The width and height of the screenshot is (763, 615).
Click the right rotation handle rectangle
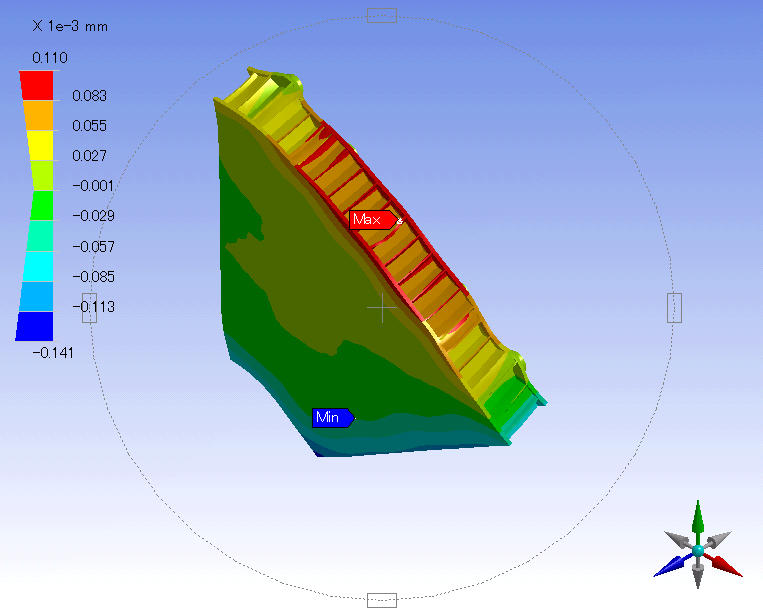674,308
